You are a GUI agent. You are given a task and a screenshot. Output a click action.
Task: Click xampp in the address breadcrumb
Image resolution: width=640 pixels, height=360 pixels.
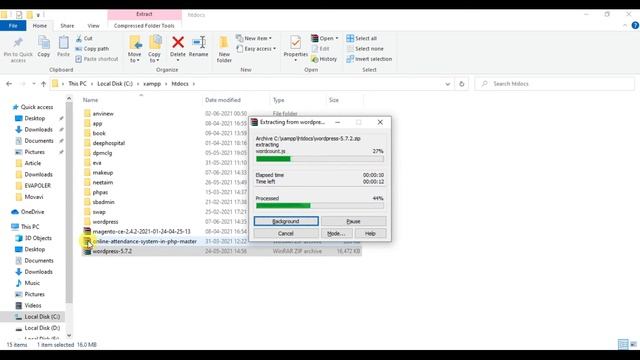pyautogui.click(x=152, y=84)
